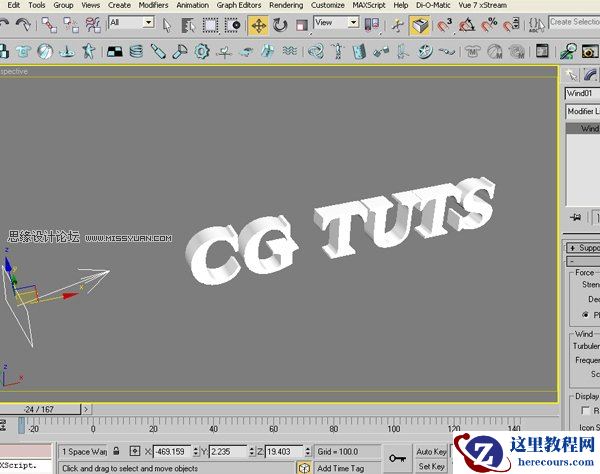This screenshot has height=474, width=600.
Task: Activate the Select and Rotate tool
Action: (280, 26)
